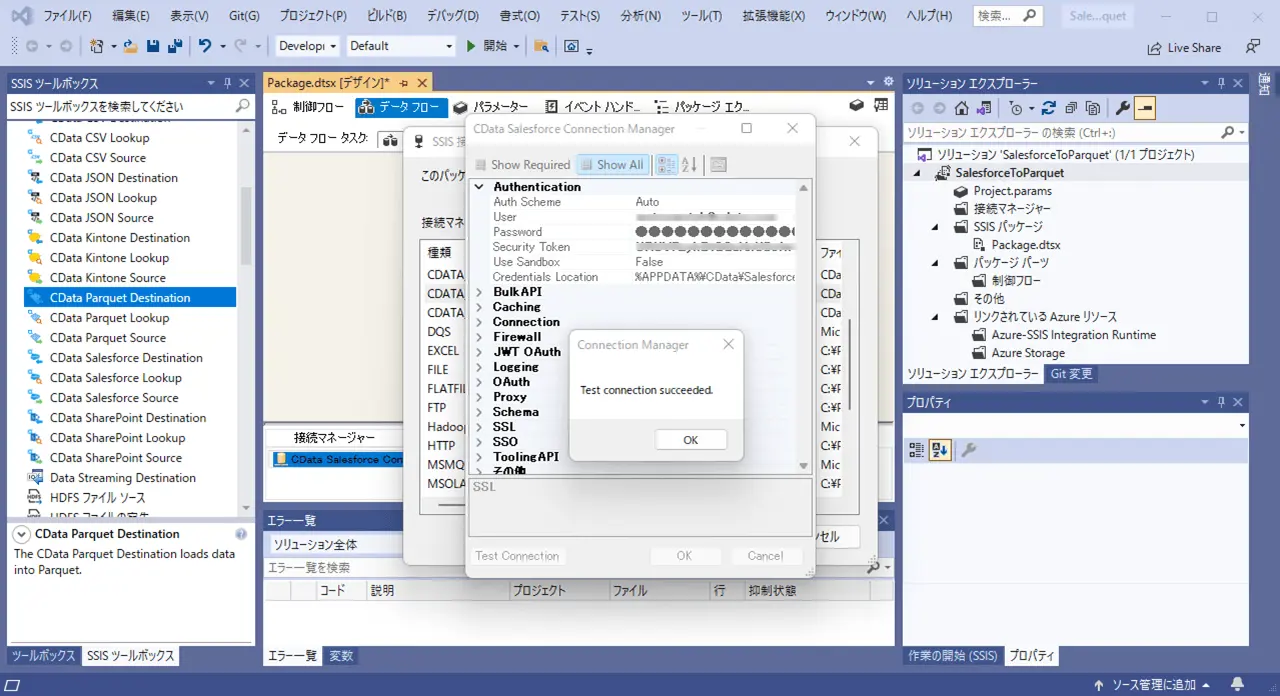Open the ビルド(B) menu
Viewport: 1280px width, 696px height.
point(385,16)
